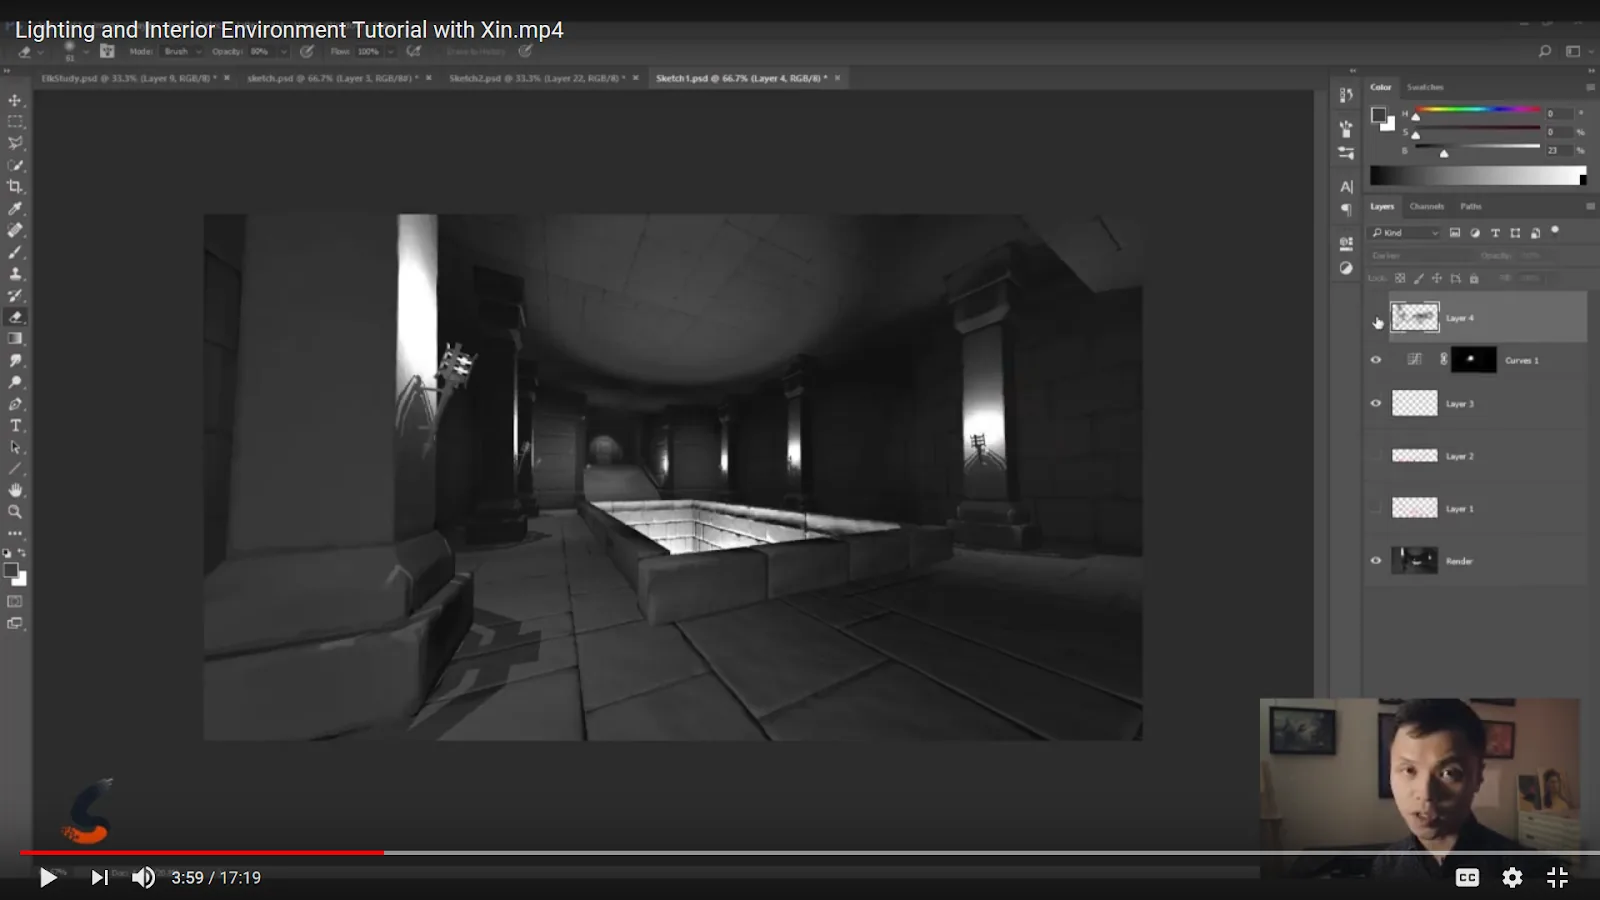Open the tool preset picker arrow
Viewport: 1600px width, 900px height.
point(39,51)
